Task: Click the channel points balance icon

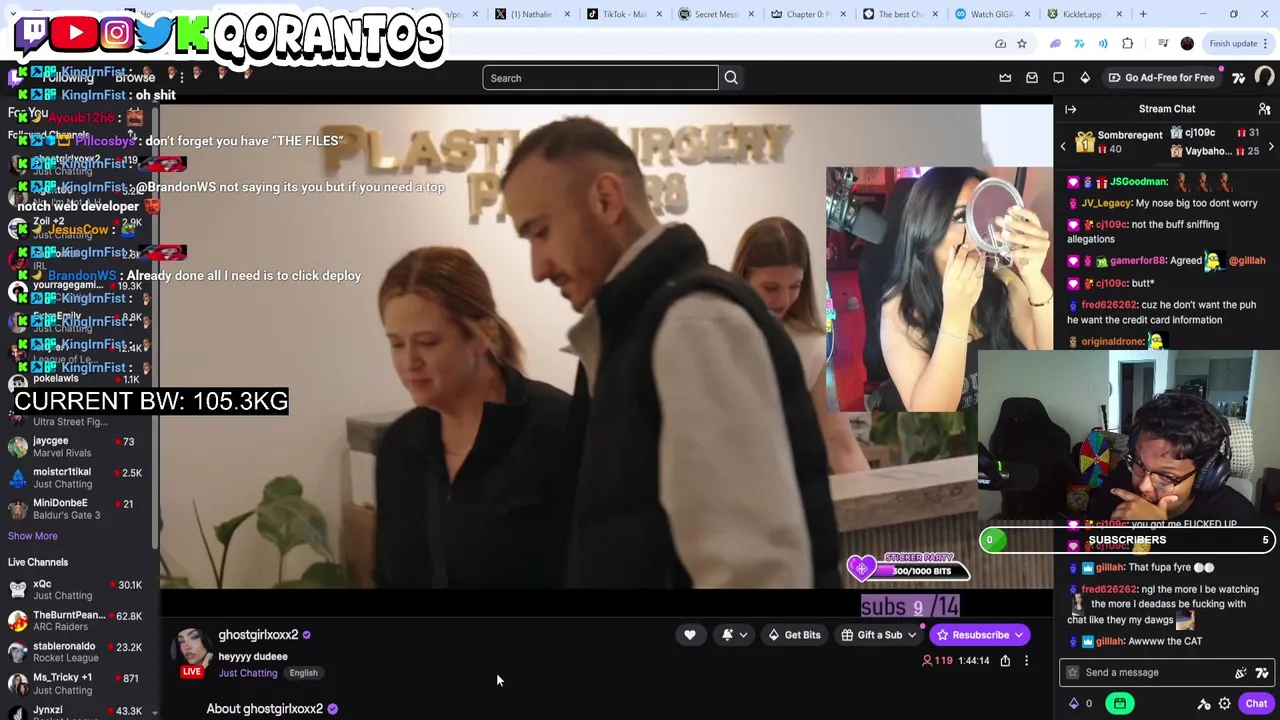Action: 1074,704
